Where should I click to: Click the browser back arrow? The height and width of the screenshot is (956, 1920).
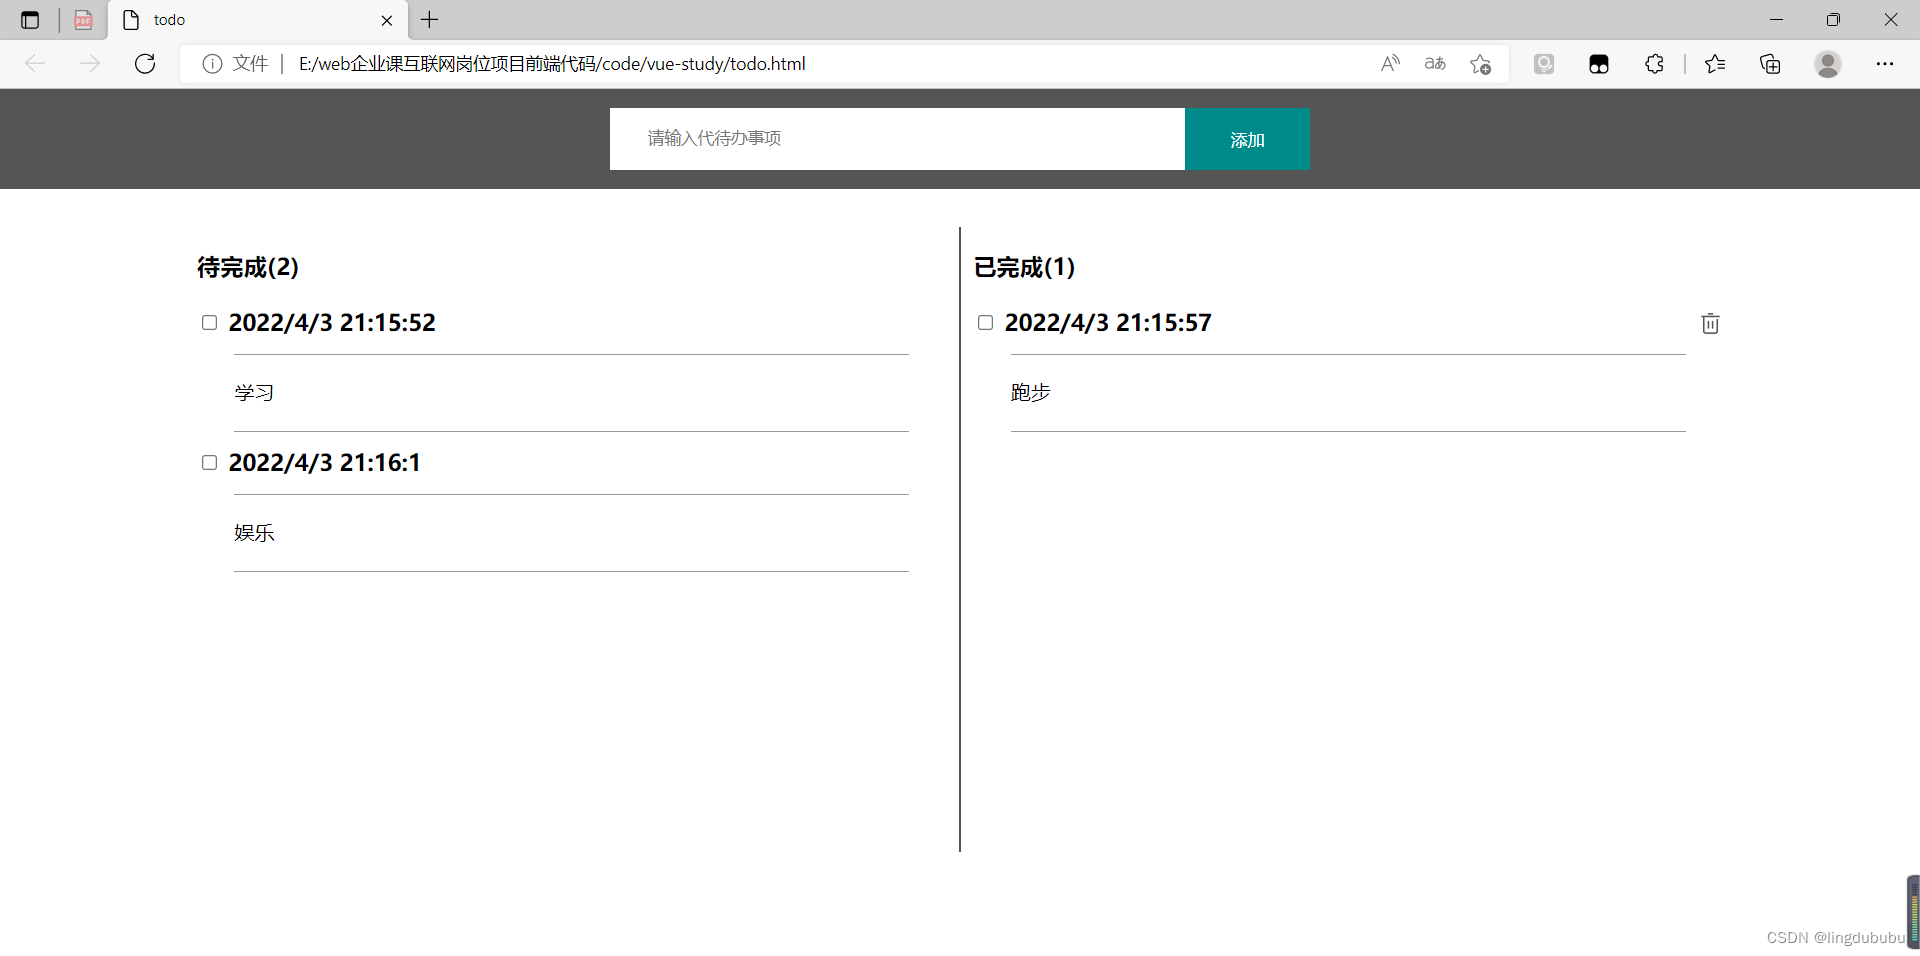coord(35,64)
